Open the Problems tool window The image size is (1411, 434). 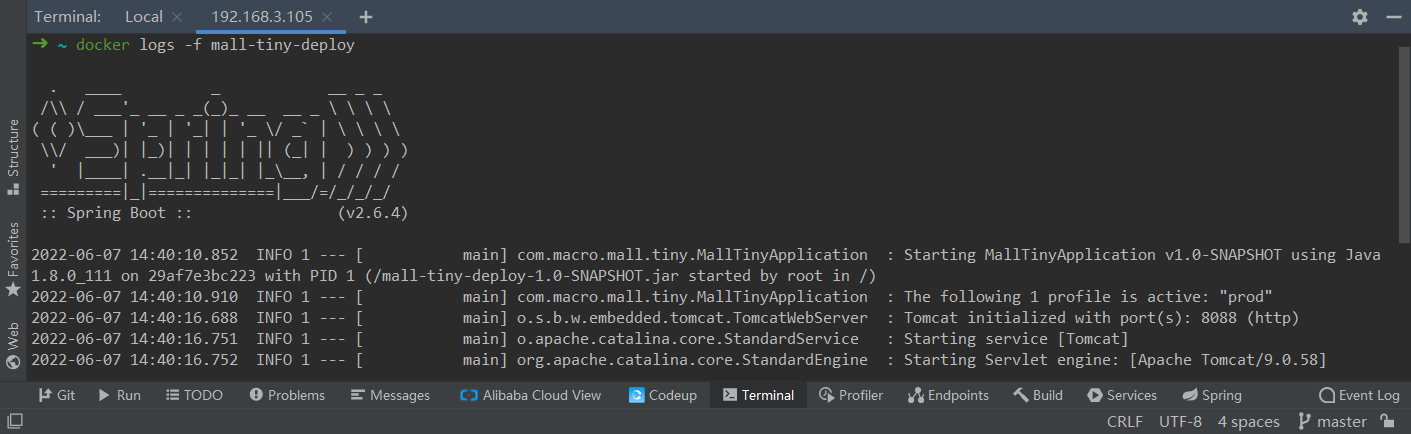287,395
